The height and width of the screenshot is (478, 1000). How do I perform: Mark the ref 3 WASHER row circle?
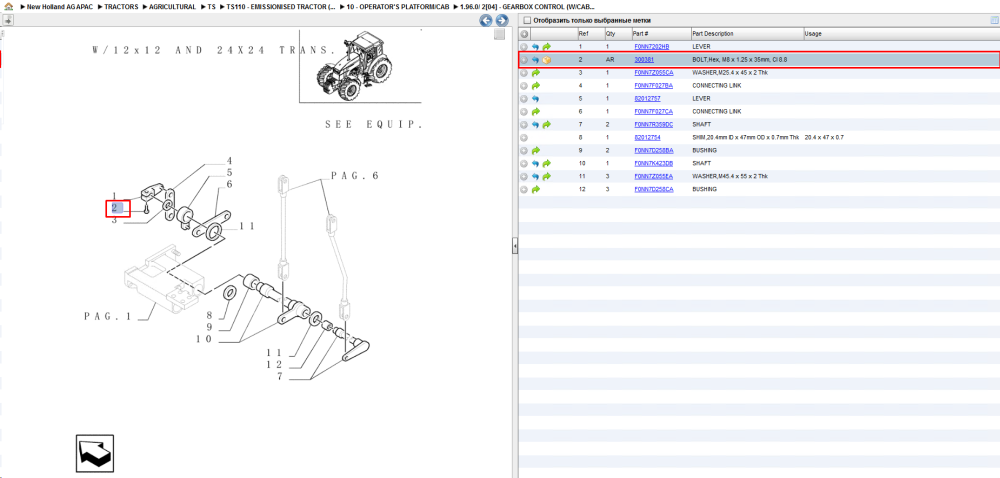coord(524,73)
